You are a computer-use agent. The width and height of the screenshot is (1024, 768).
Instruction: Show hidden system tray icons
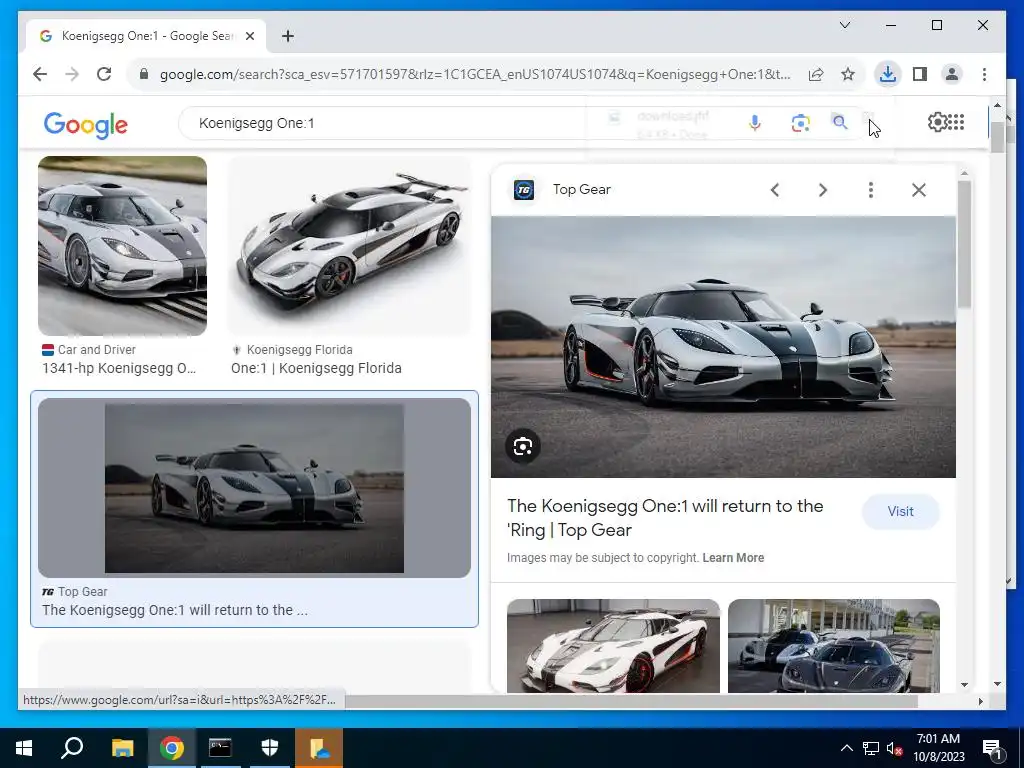click(846, 748)
